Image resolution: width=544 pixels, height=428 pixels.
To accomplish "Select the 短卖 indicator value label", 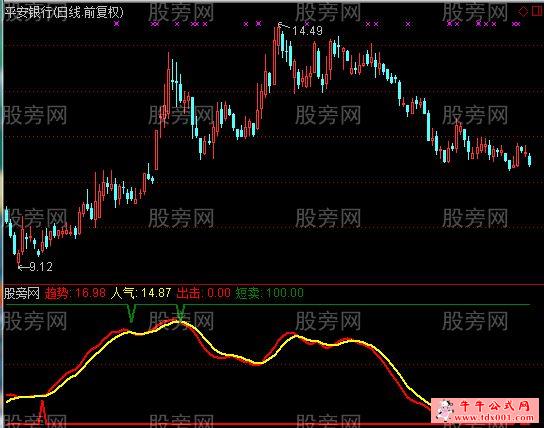I will point(269,293).
